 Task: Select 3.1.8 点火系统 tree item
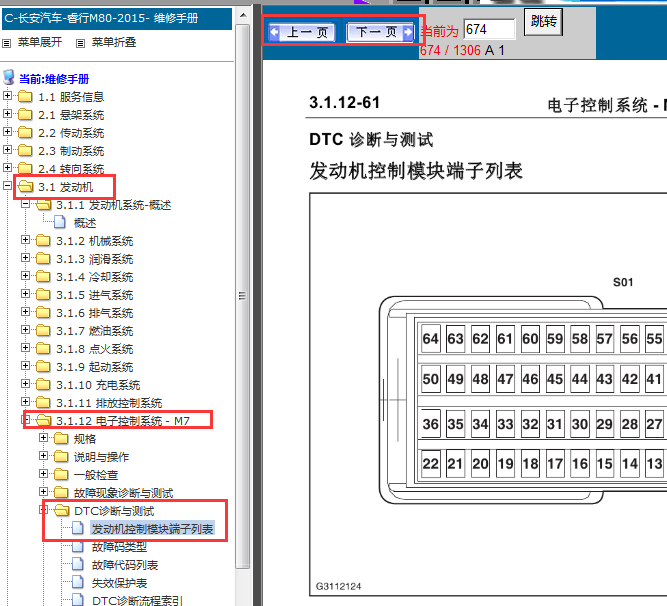coord(94,349)
